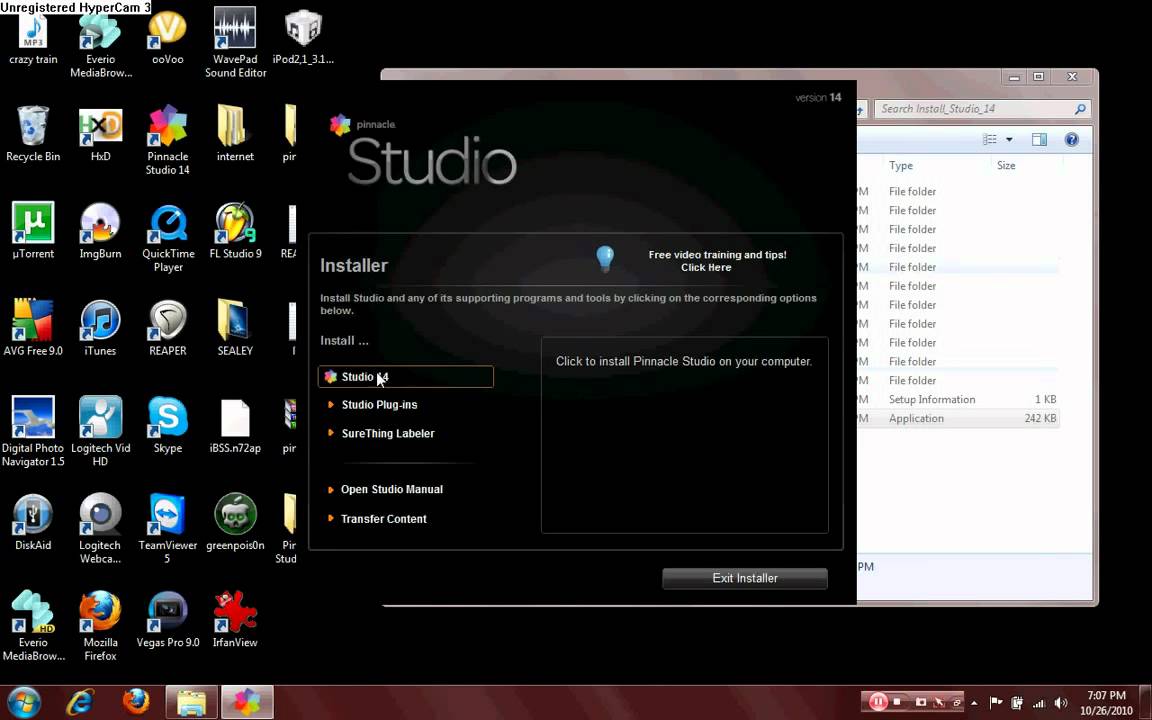The width and height of the screenshot is (1152, 720).
Task: Click in Search Install_Studio_14 field
Action: (x=982, y=109)
